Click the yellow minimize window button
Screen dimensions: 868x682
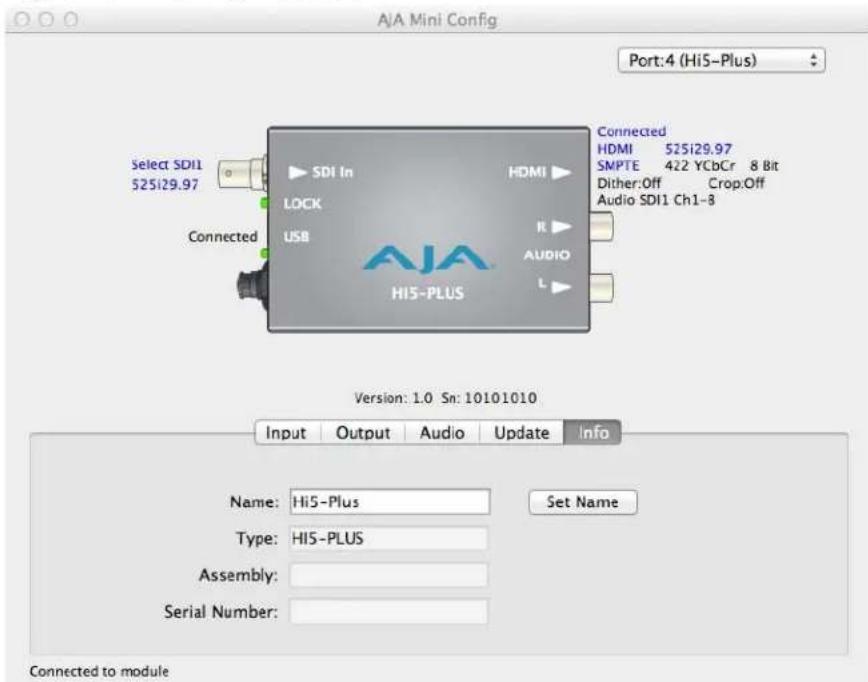(x=46, y=19)
